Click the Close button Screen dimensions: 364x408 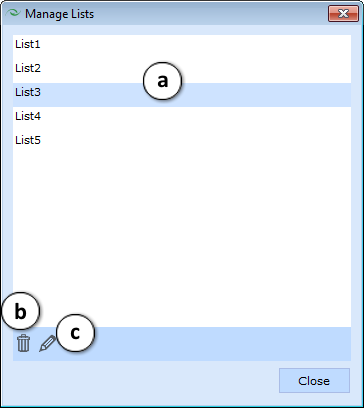point(314,381)
